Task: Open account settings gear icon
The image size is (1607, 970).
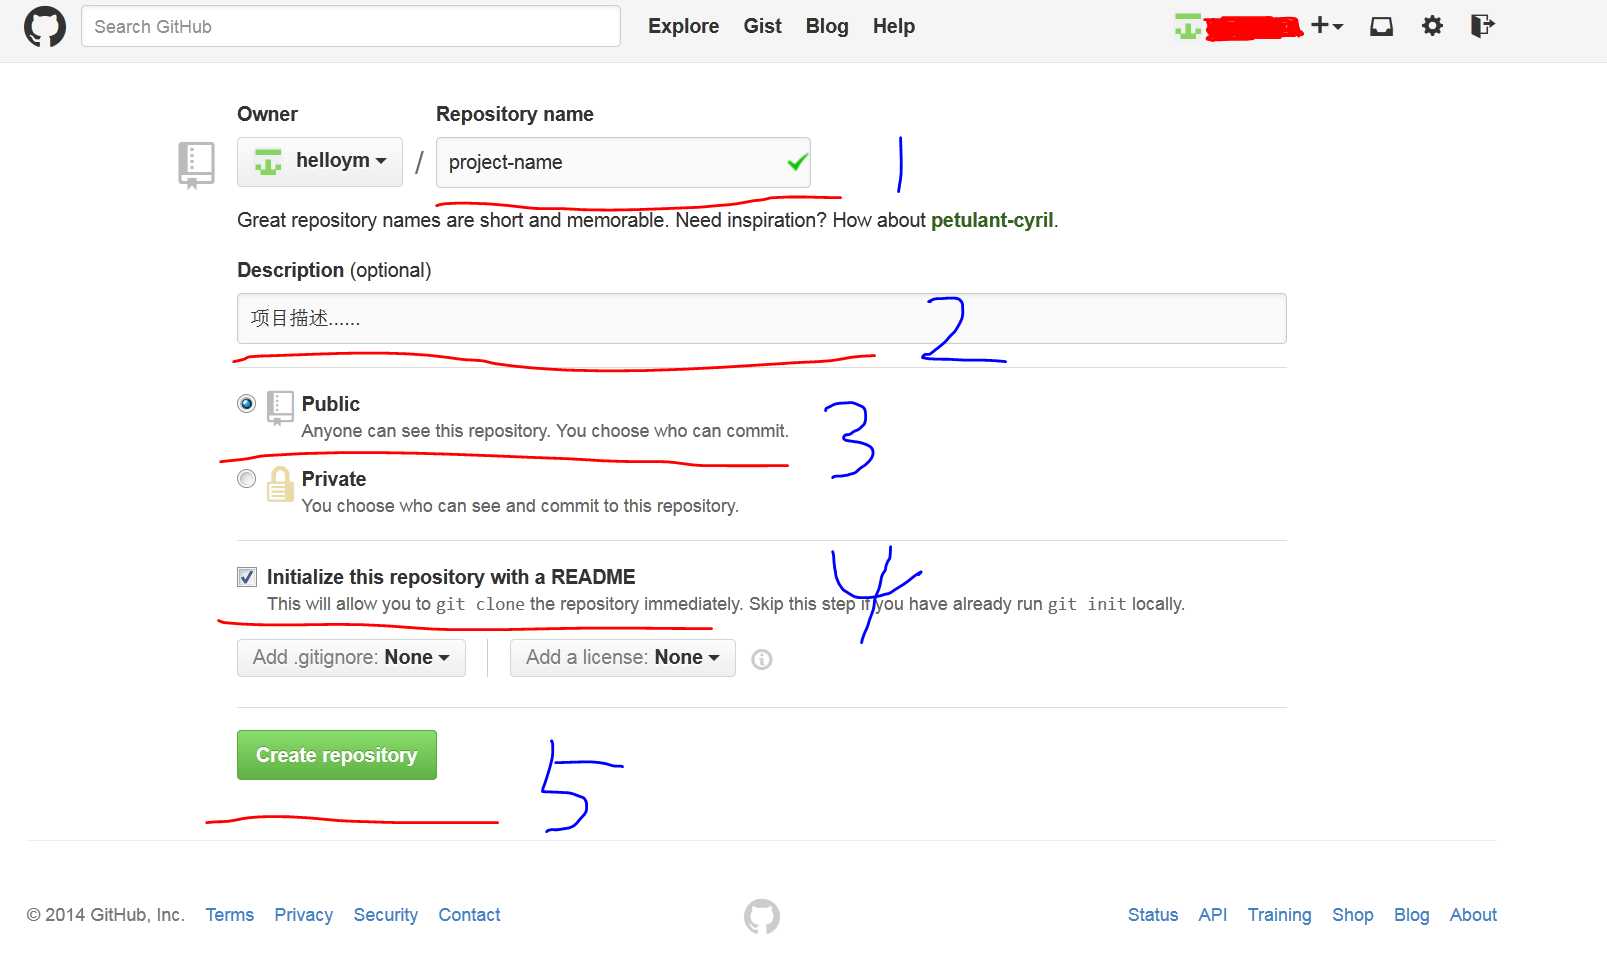Action: [1432, 26]
